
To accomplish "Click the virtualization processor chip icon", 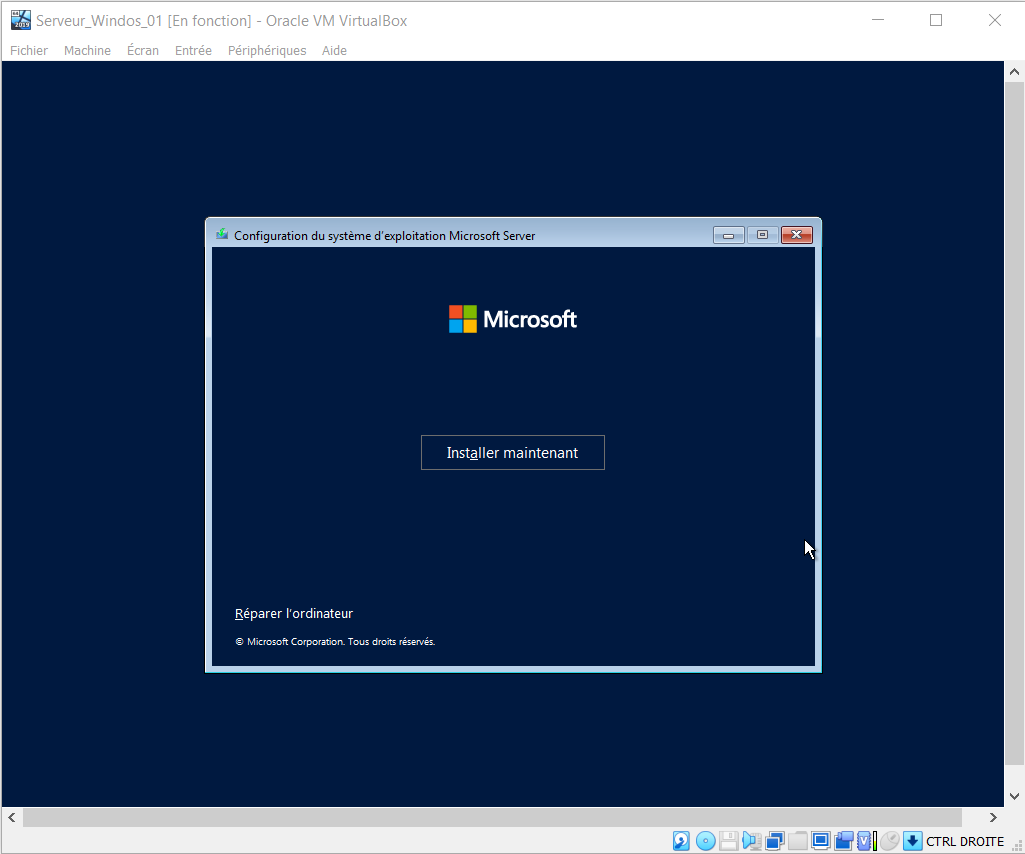I will [865, 841].
